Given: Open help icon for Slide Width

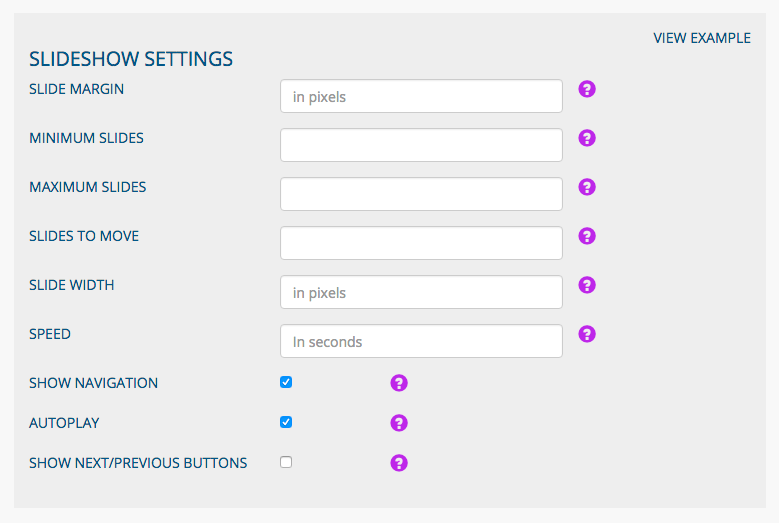Looking at the screenshot, I should pos(587,285).
